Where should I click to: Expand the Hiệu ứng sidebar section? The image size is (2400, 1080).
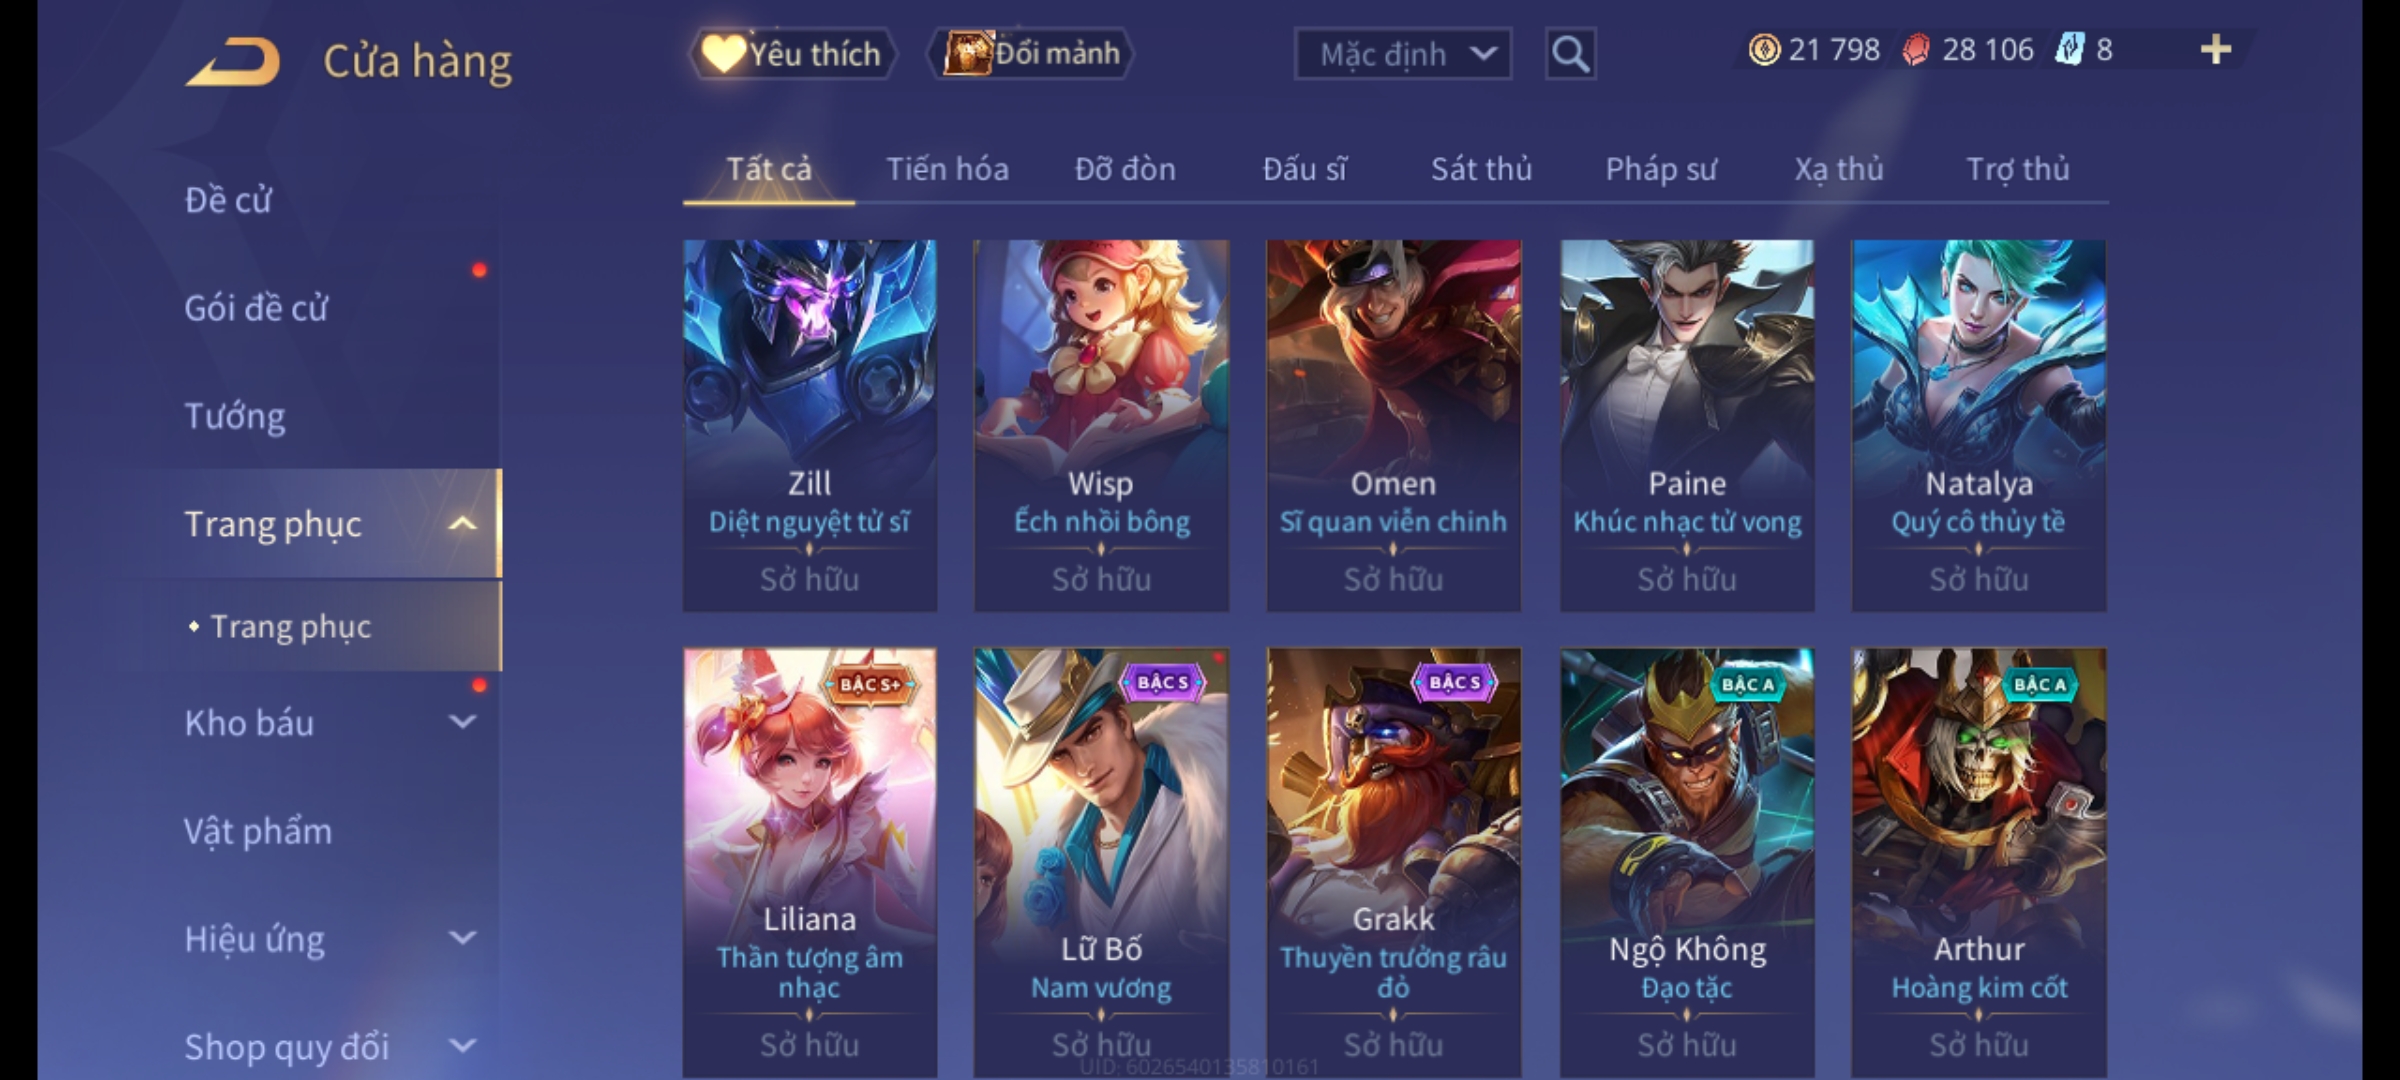pos(462,938)
